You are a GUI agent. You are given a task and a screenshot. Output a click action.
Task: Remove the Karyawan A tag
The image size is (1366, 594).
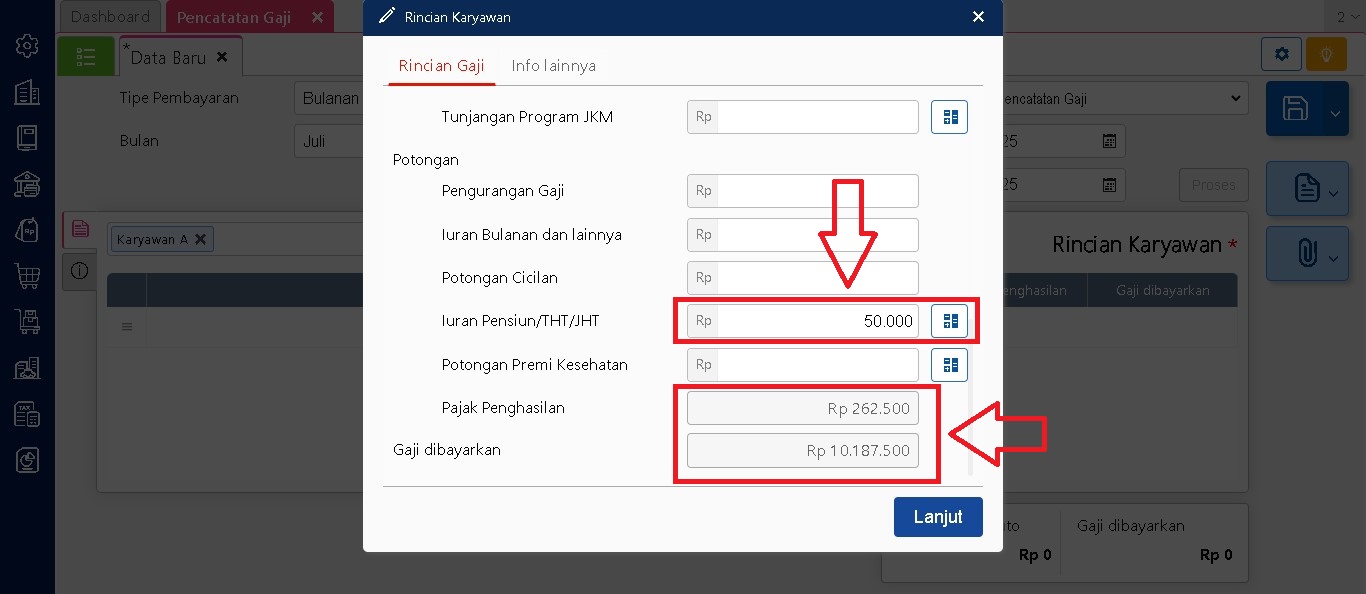(200, 239)
